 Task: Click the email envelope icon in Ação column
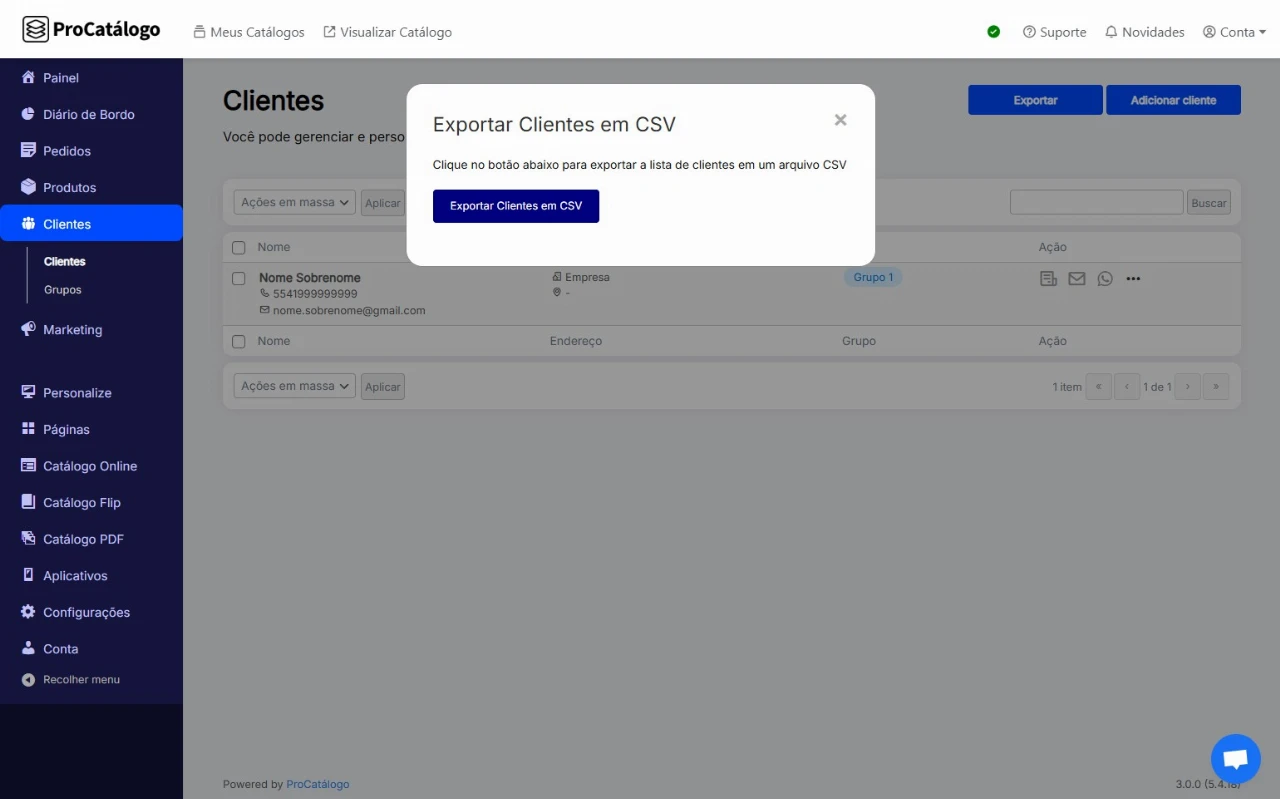tap(1076, 279)
